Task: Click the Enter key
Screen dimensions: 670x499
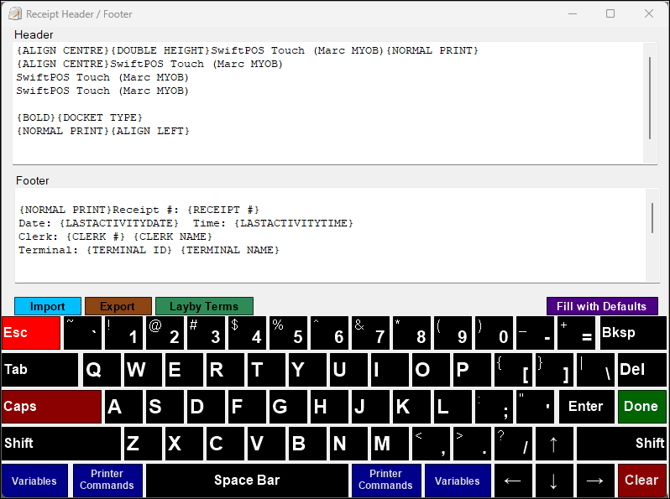Action: (x=586, y=406)
